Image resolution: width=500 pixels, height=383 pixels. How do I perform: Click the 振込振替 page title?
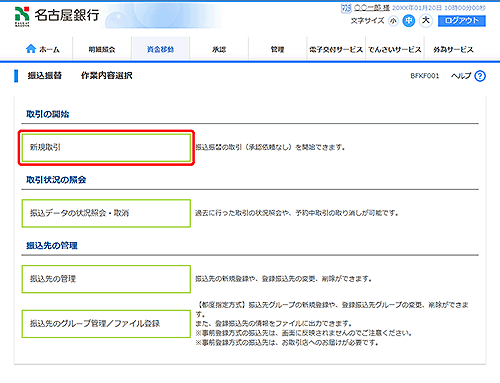click(x=45, y=76)
